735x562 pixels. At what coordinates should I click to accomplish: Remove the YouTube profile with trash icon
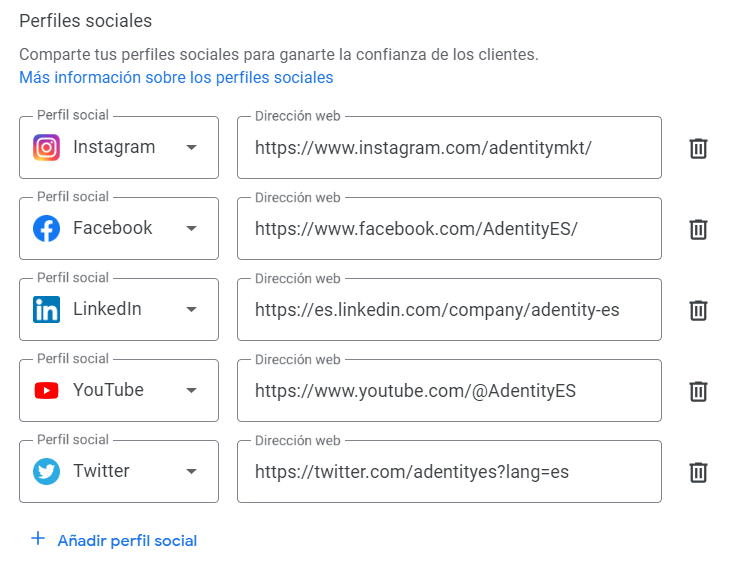pyautogui.click(x=698, y=391)
